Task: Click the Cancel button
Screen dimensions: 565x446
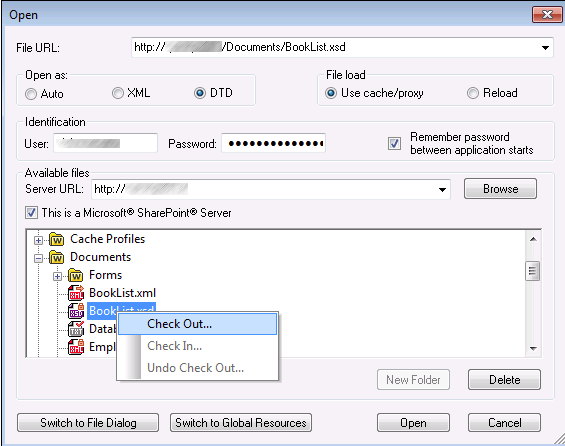Action: (504, 423)
